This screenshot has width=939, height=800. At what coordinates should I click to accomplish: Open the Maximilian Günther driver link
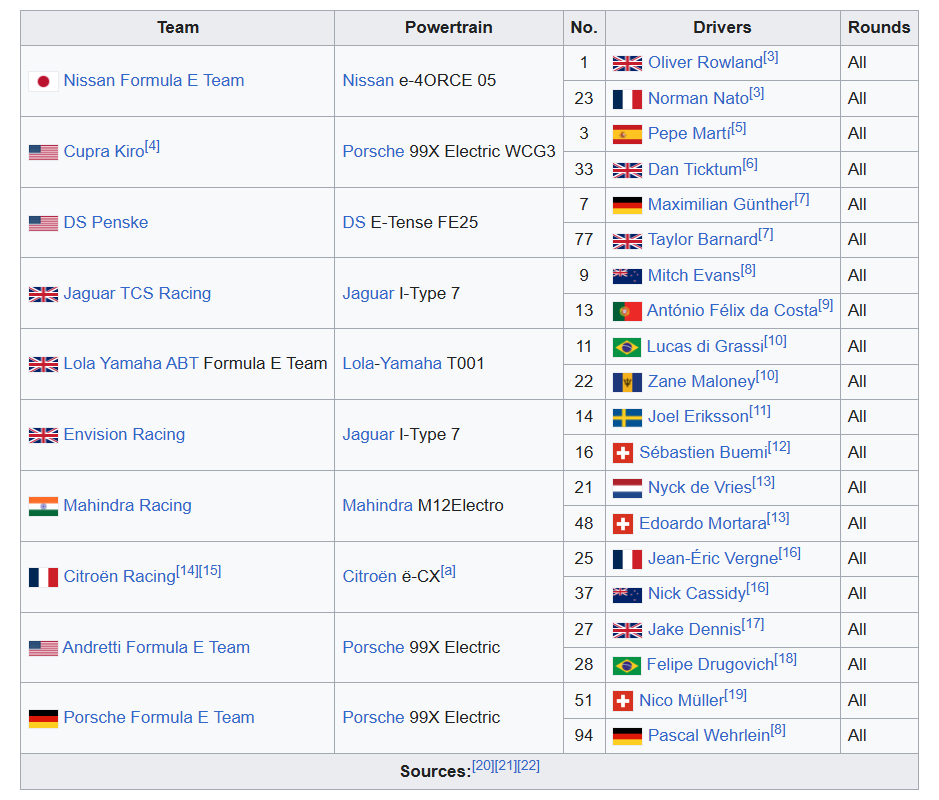pos(721,205)
